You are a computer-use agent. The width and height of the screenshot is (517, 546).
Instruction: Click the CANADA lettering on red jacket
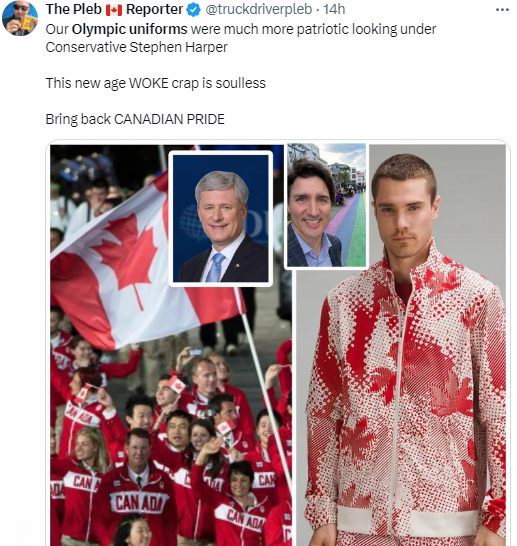139,502
